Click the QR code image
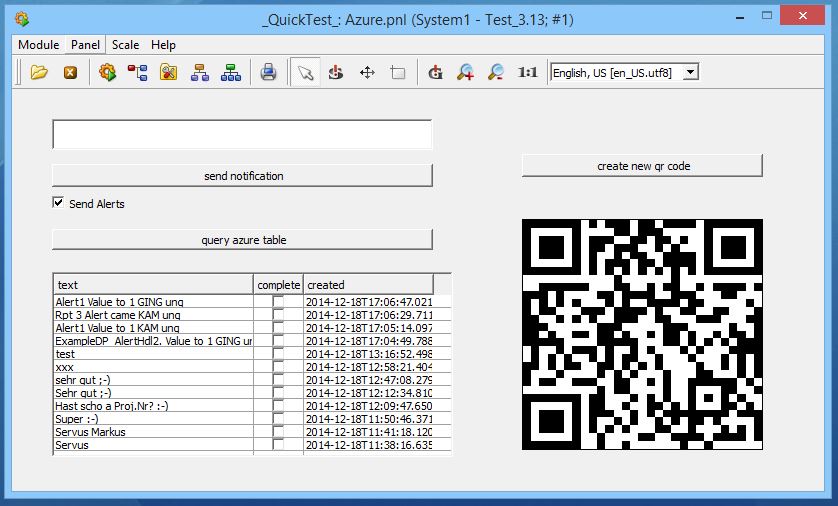This screenshot has width=838, height=506. pos(642,334)
